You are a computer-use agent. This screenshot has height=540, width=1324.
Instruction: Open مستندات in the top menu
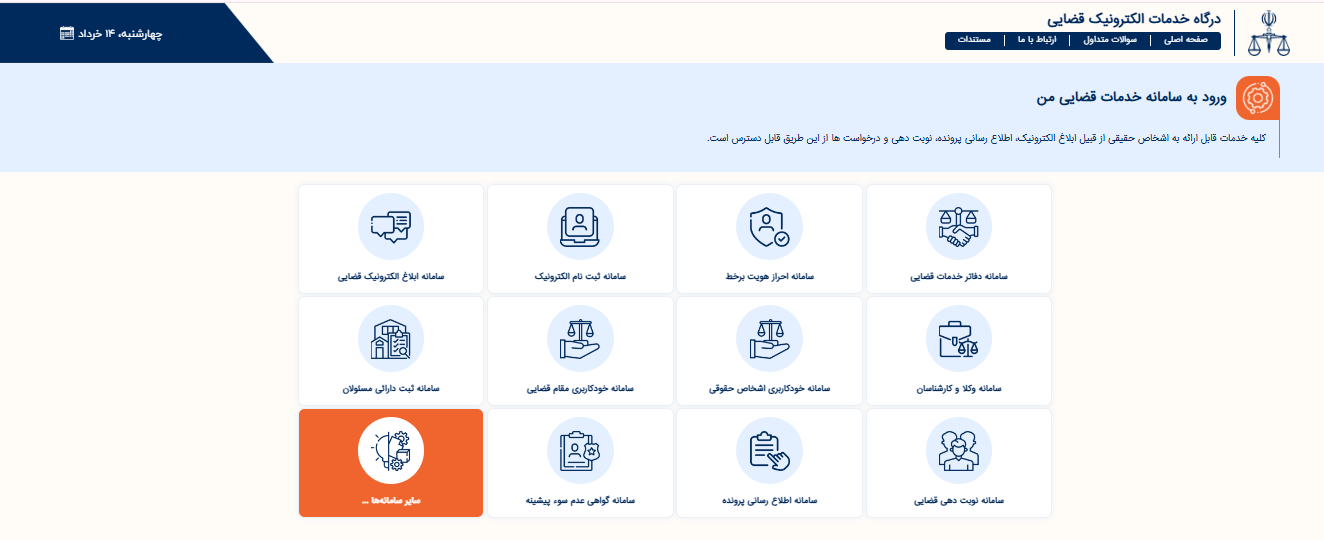point(974,40)
